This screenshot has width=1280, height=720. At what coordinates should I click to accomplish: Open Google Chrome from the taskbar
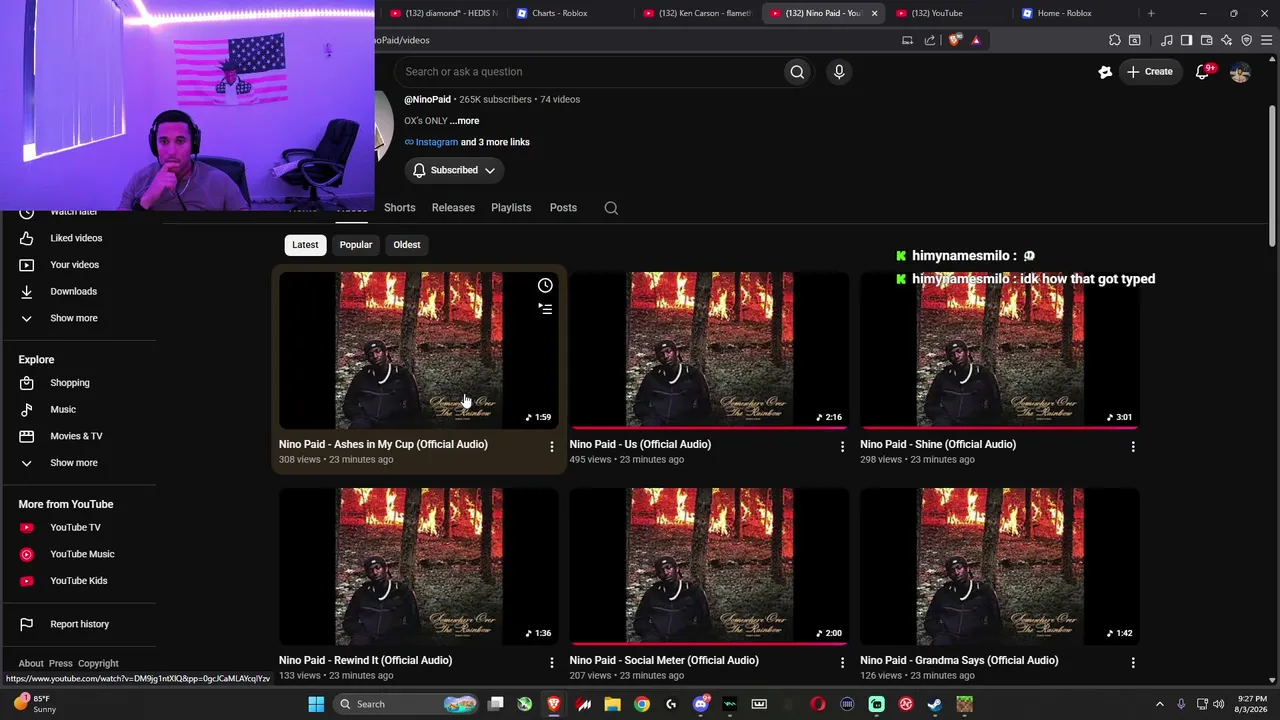tap(642, 704)
